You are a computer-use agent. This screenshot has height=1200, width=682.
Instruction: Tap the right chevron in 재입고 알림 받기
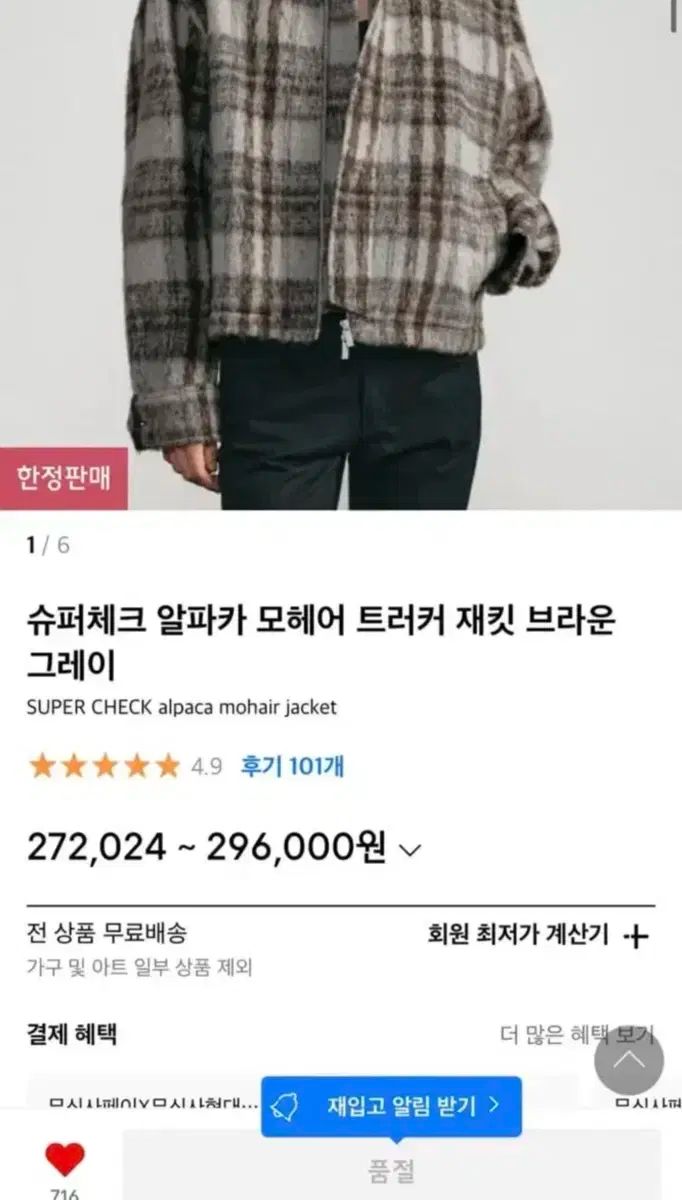(x=494, y=1106)
